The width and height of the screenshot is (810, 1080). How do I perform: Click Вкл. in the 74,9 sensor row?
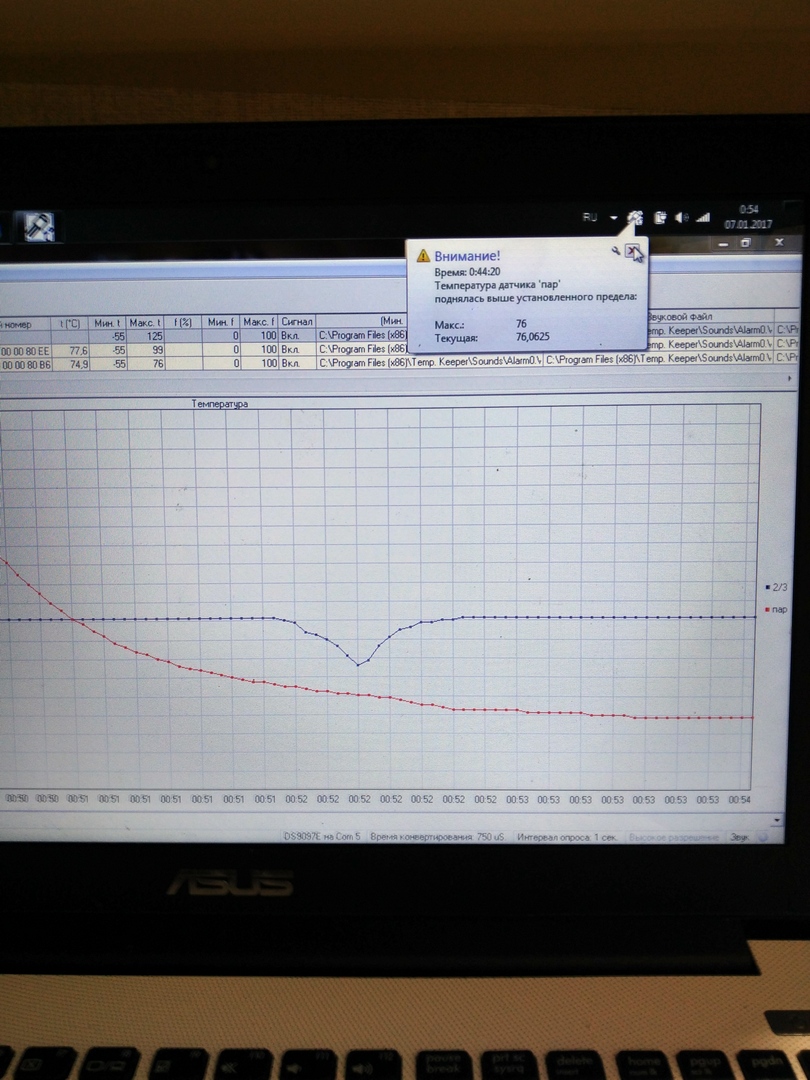[x=298, y=362]
